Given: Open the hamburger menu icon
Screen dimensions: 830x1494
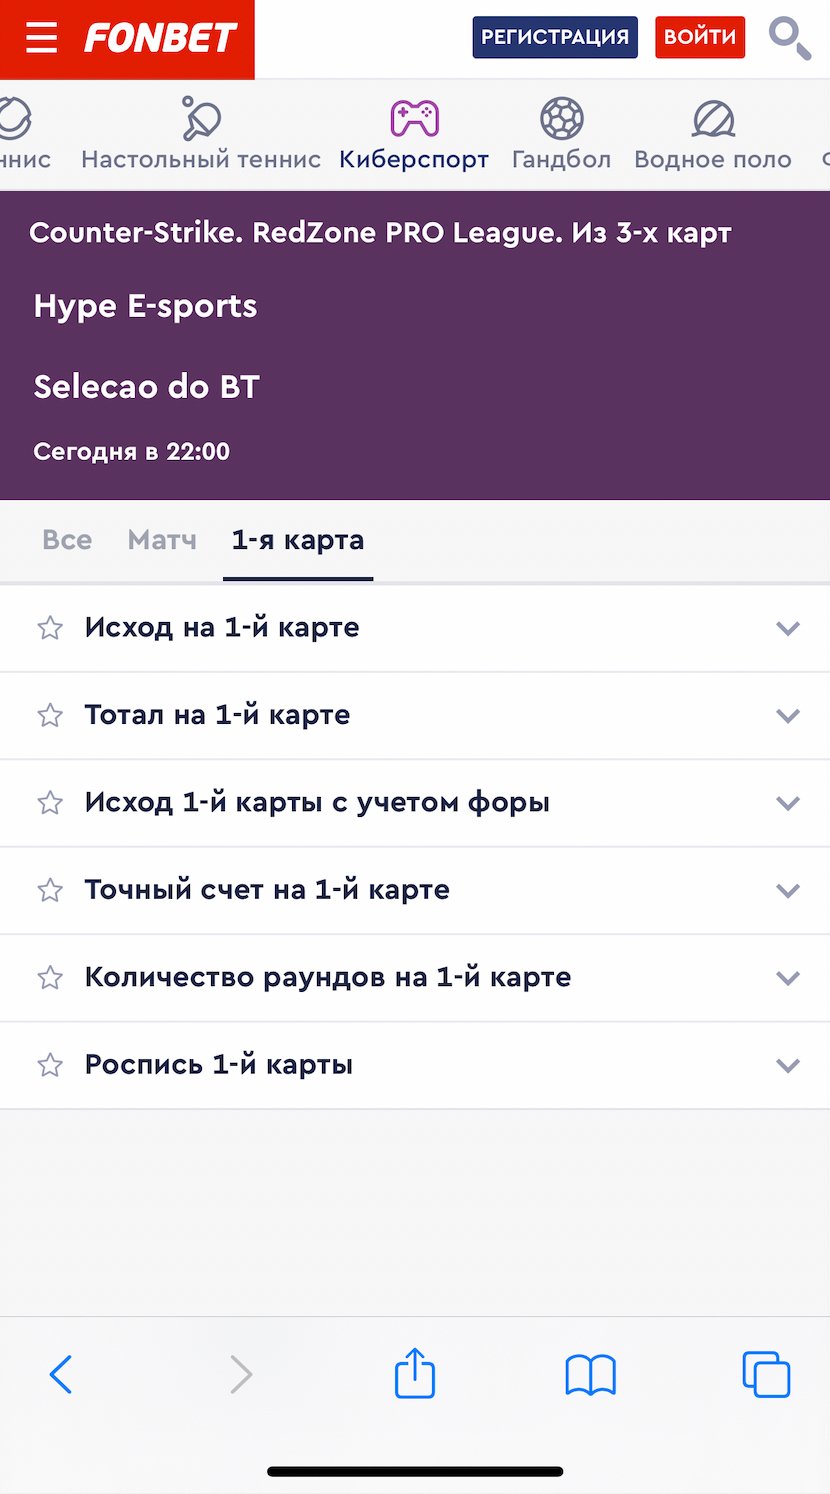Looking at the screenshot, I should [x=41, y=38].
